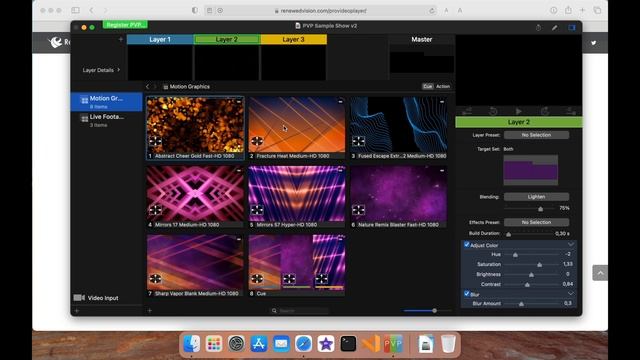Screen dimensions: 640x360
Task: Click the media search field
Action: pos(300,311)
